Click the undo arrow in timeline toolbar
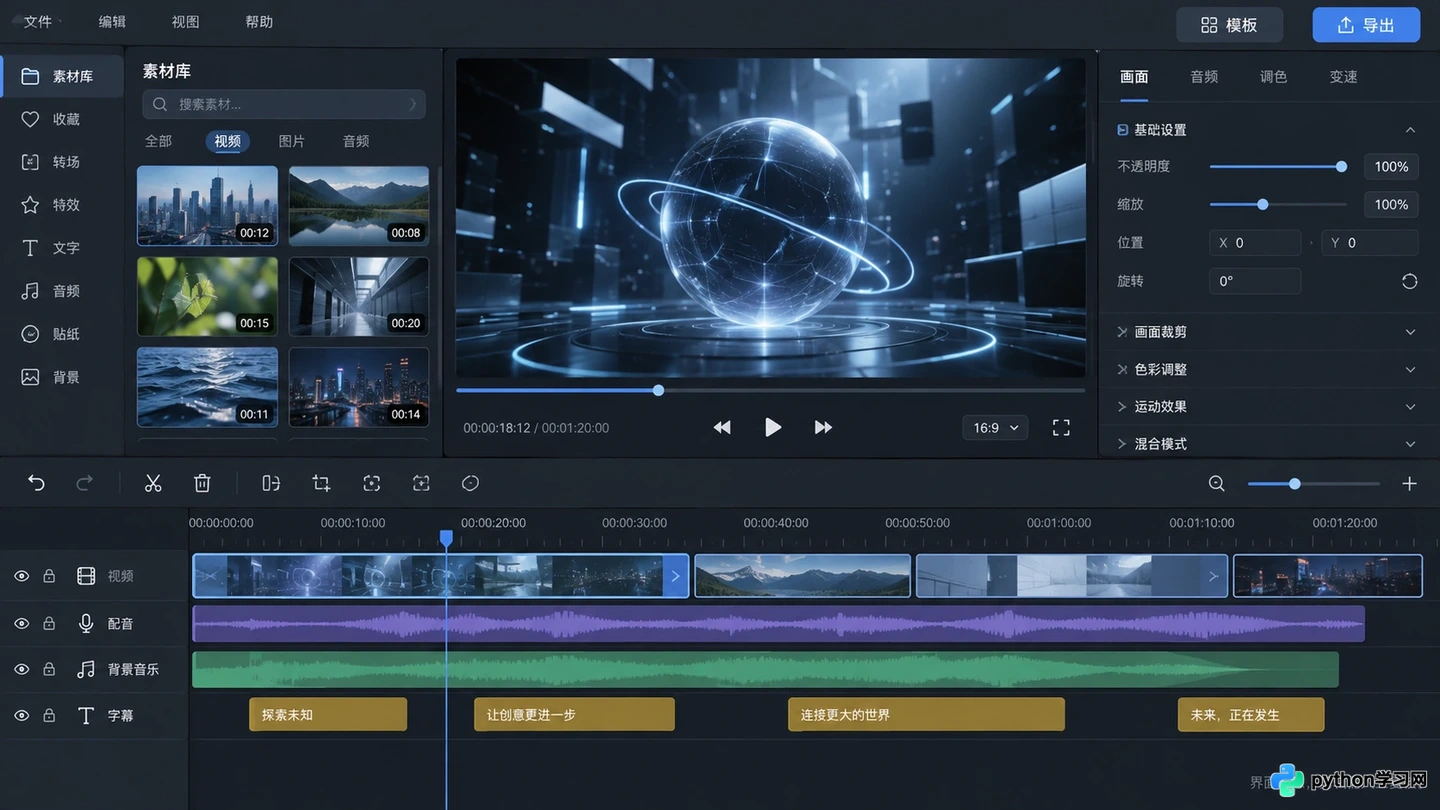Image resolution: width=1440 pixels, height=810 pixels. point(36,484)
